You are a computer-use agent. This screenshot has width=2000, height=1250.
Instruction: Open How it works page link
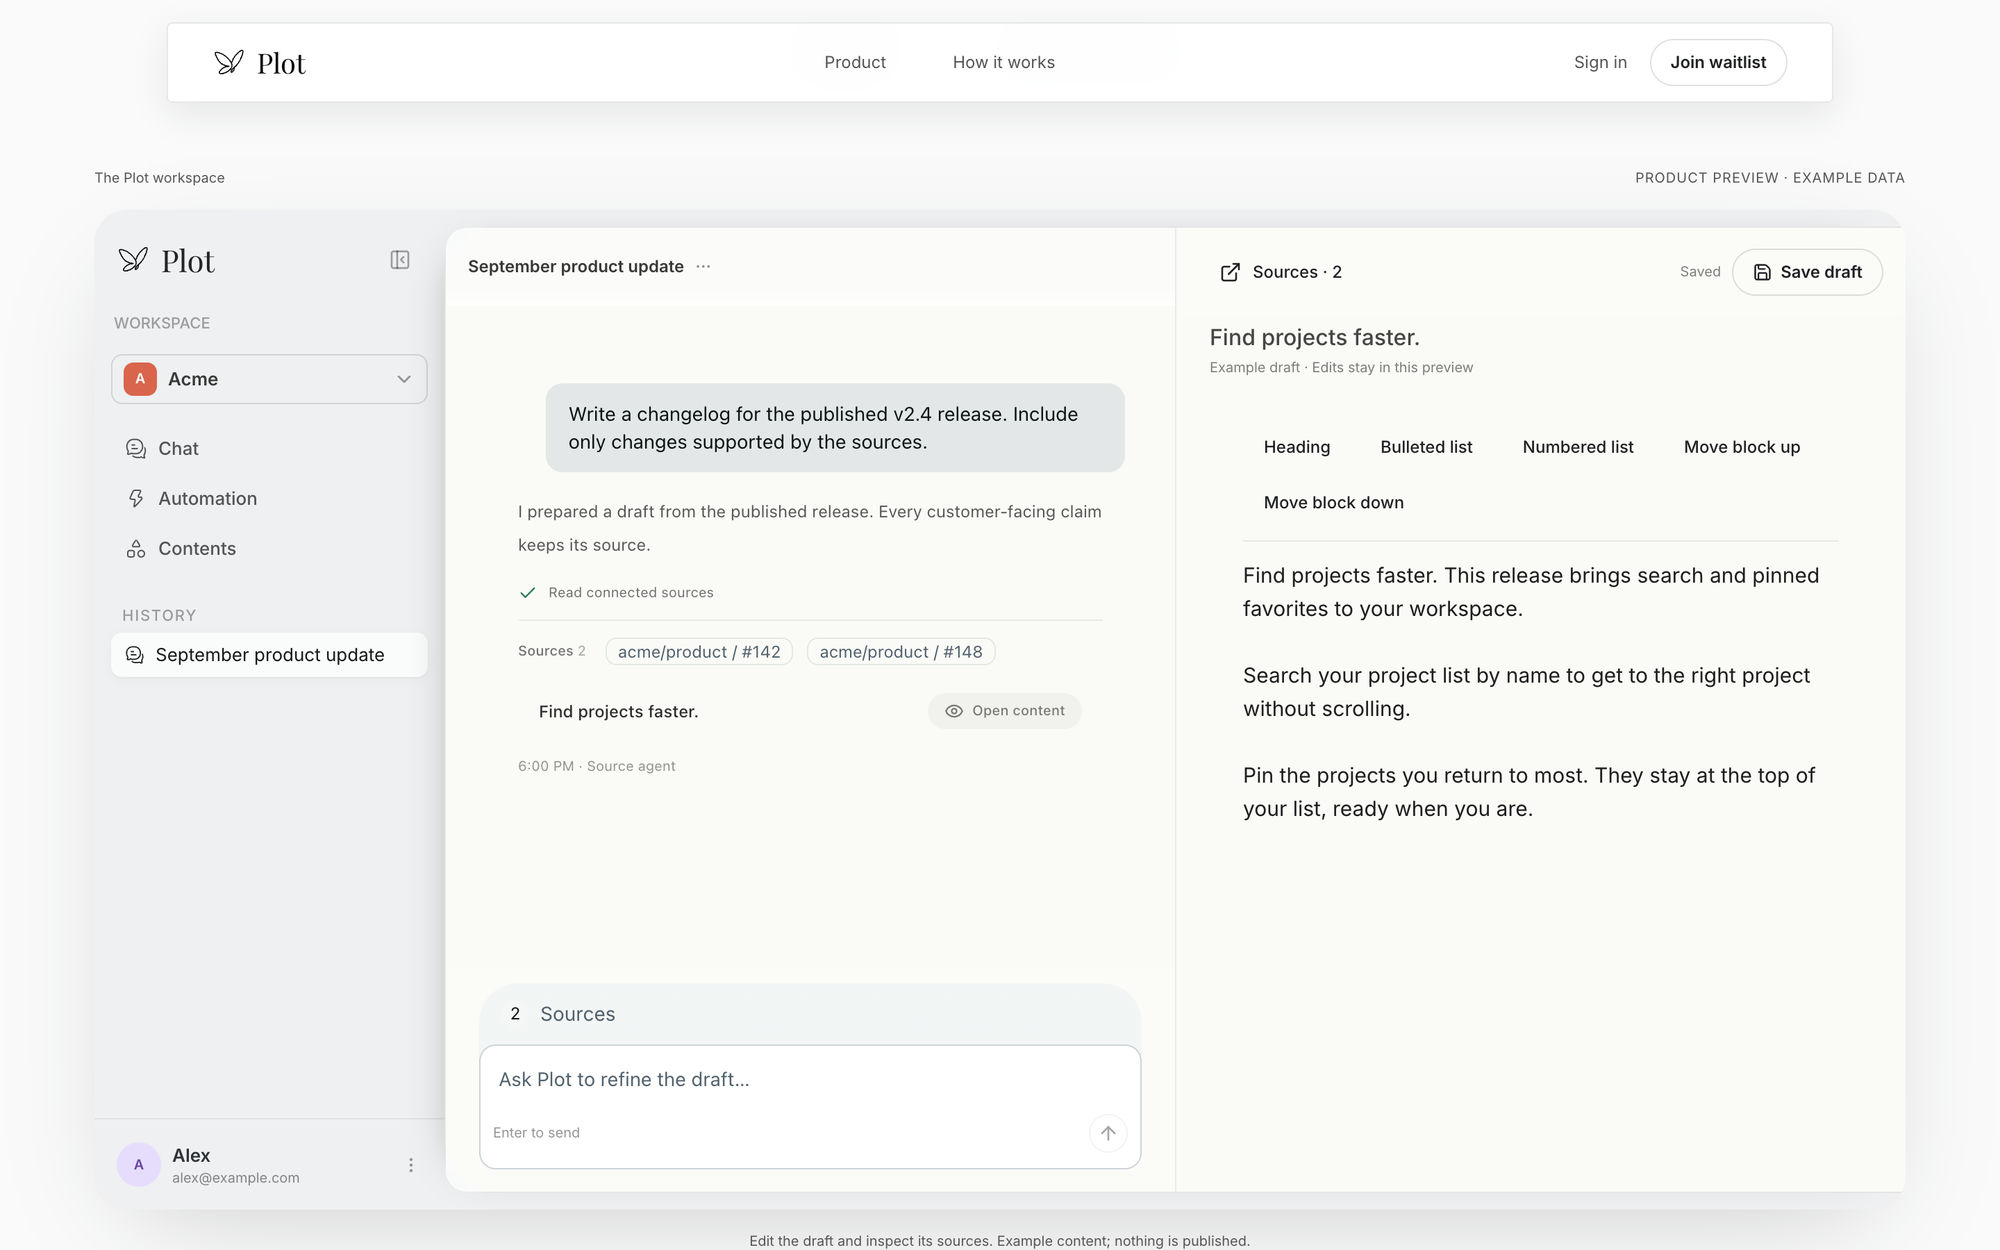pos(1004,62)
